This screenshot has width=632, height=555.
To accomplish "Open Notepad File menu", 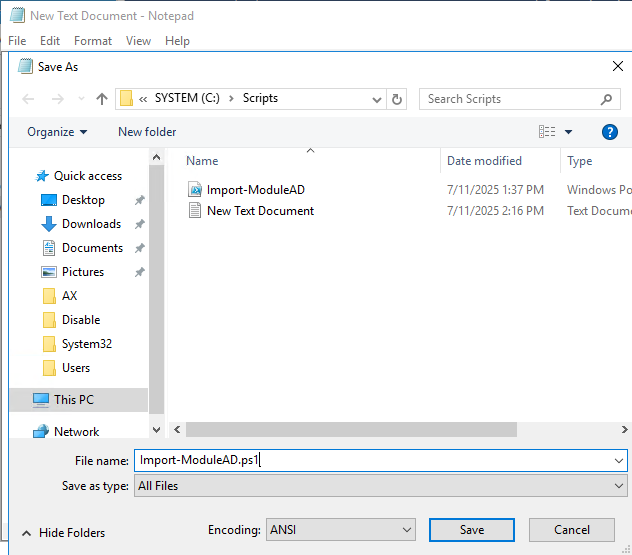I will tap(17, 41).
